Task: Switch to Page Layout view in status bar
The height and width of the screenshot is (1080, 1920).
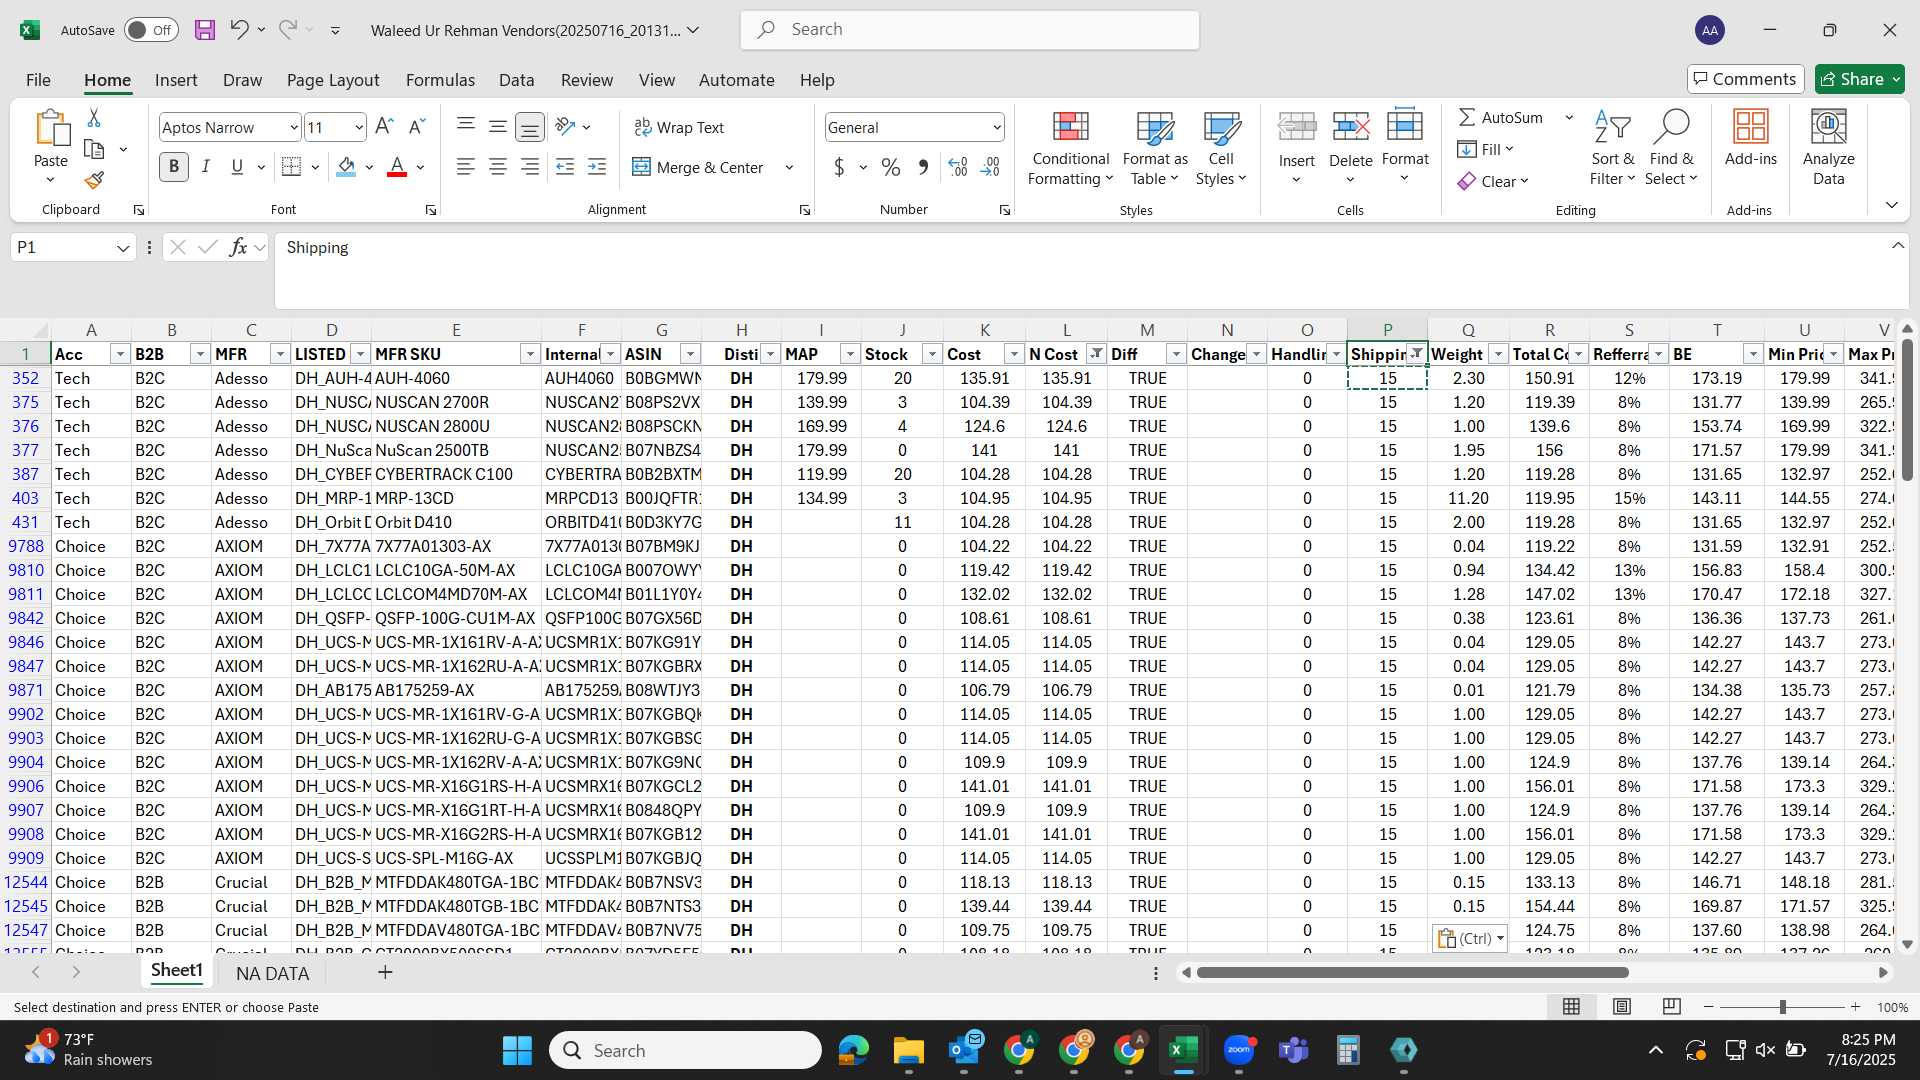Action: coord(1622,1007)
